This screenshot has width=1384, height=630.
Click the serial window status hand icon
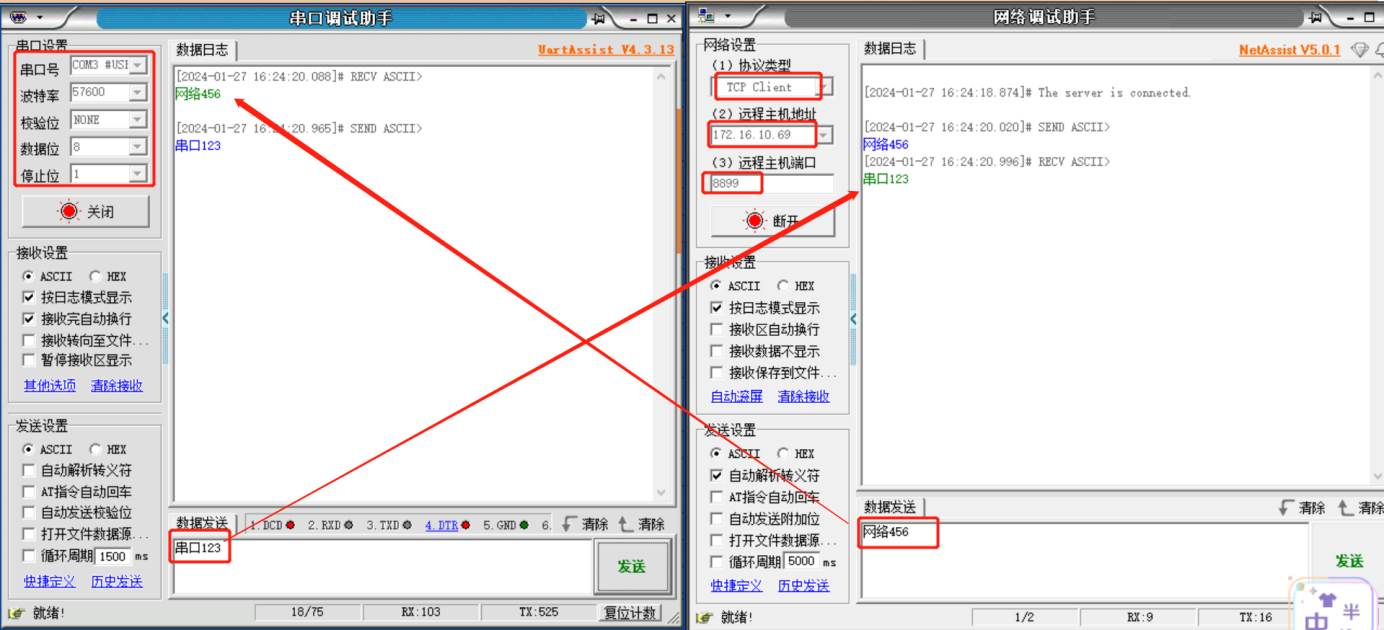(x=17, y=613)
